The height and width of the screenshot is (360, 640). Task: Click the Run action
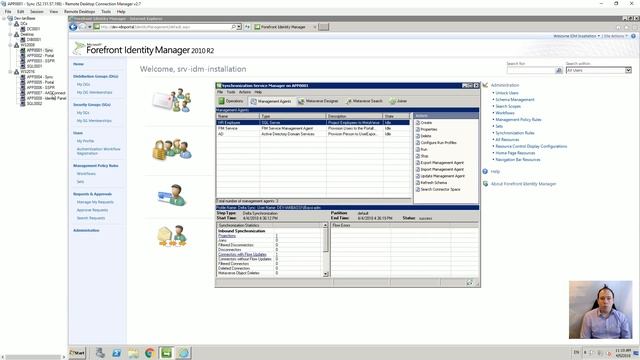pos(421,149)
